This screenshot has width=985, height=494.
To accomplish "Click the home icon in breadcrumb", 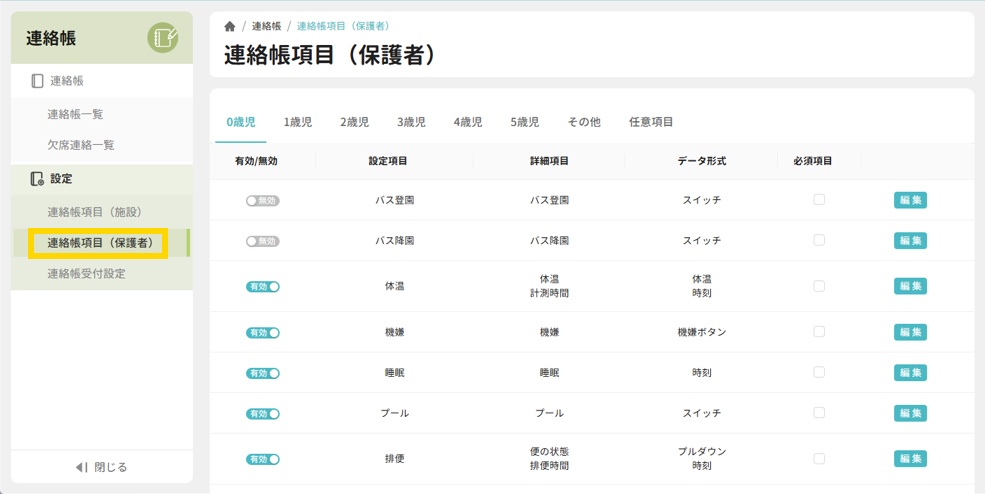I will (x=230, y=26).
